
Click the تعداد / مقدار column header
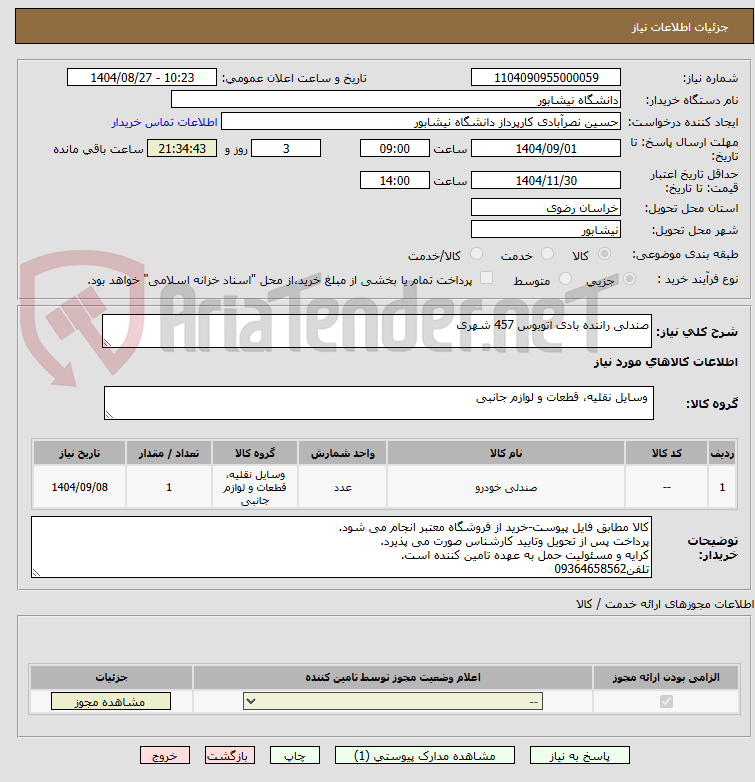pos(169,453)
